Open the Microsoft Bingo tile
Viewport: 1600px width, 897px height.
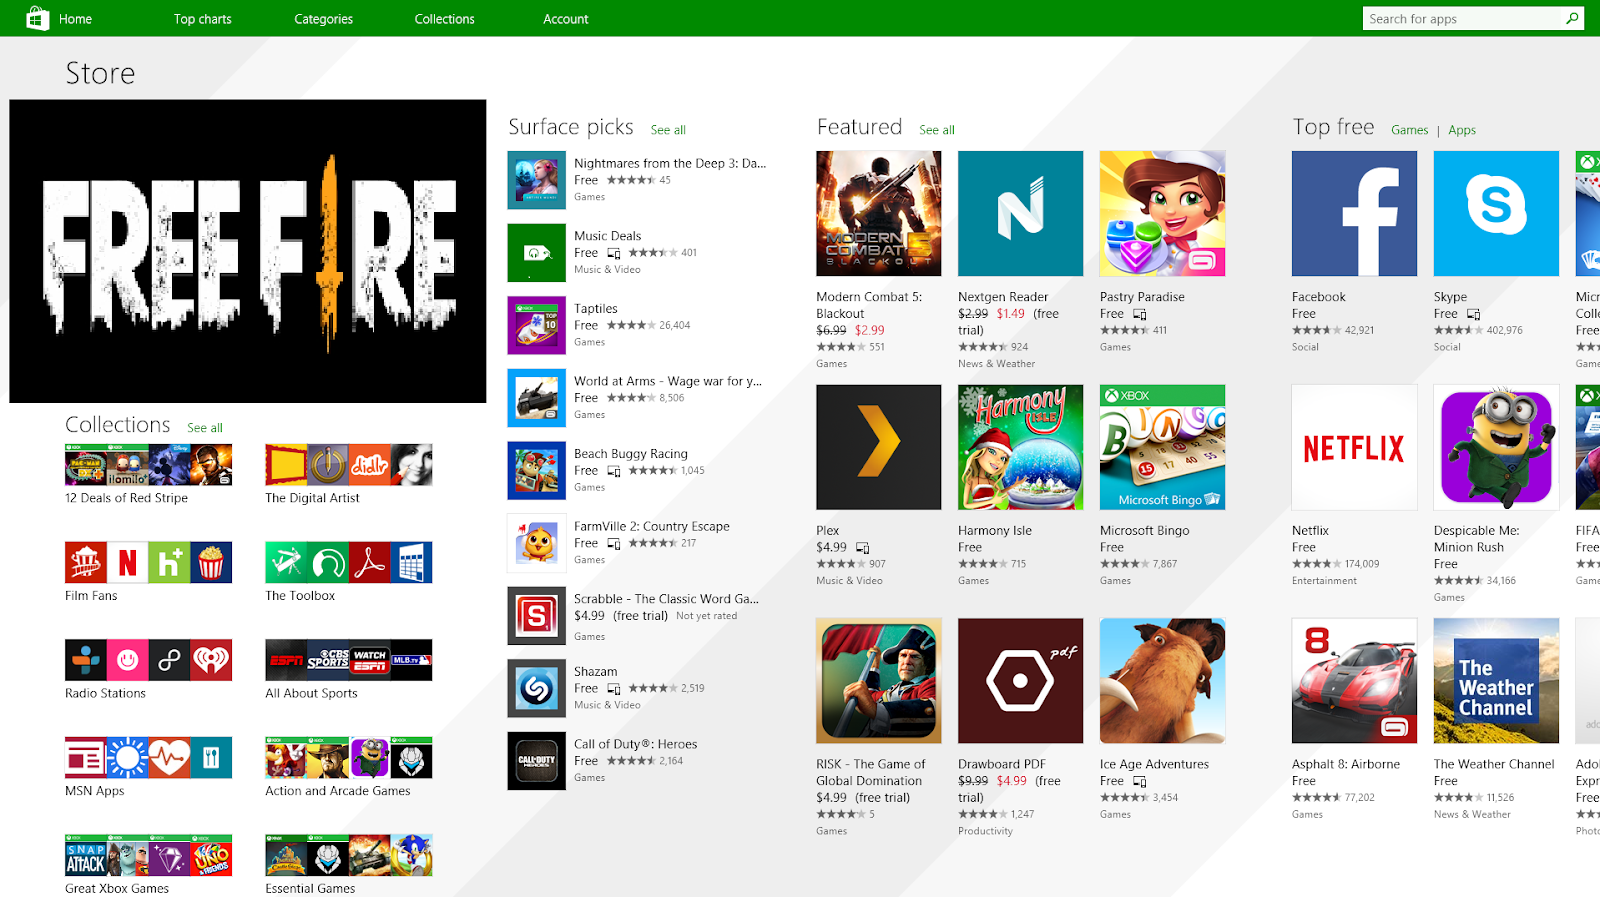1163,447
